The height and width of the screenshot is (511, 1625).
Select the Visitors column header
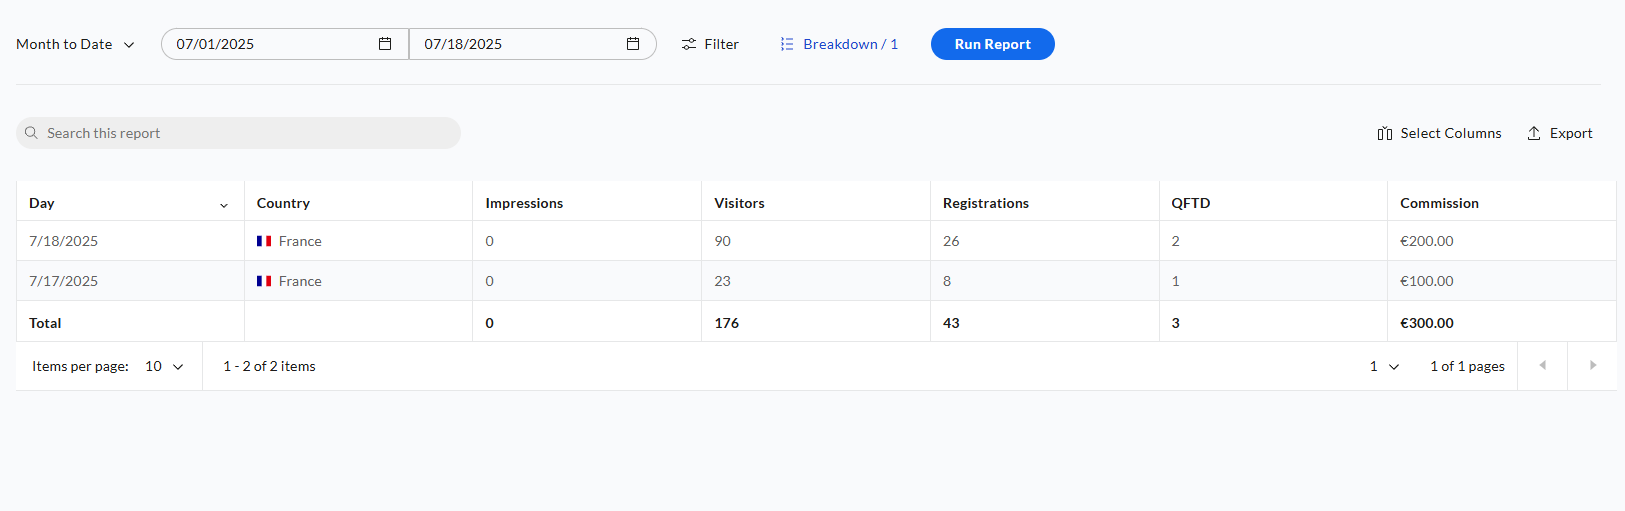coord(739,203)
